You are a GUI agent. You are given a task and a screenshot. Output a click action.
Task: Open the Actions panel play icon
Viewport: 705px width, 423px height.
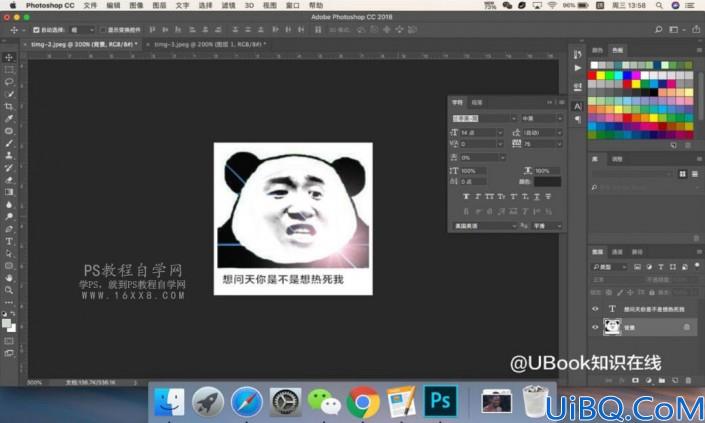point(578,68)
